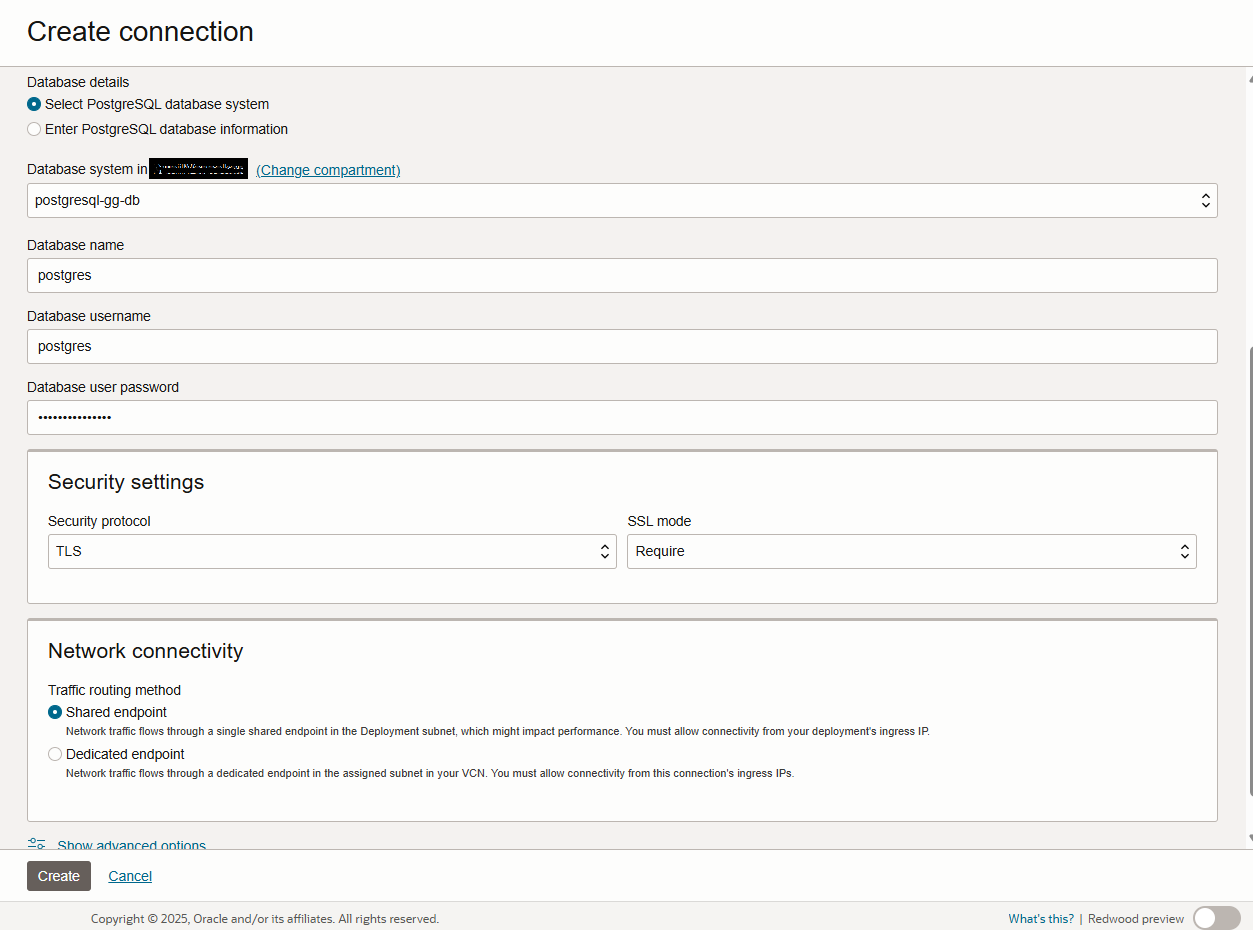
Task: Open the Database system dropdown
Action: pyautogui.click(x=621, y=200)
